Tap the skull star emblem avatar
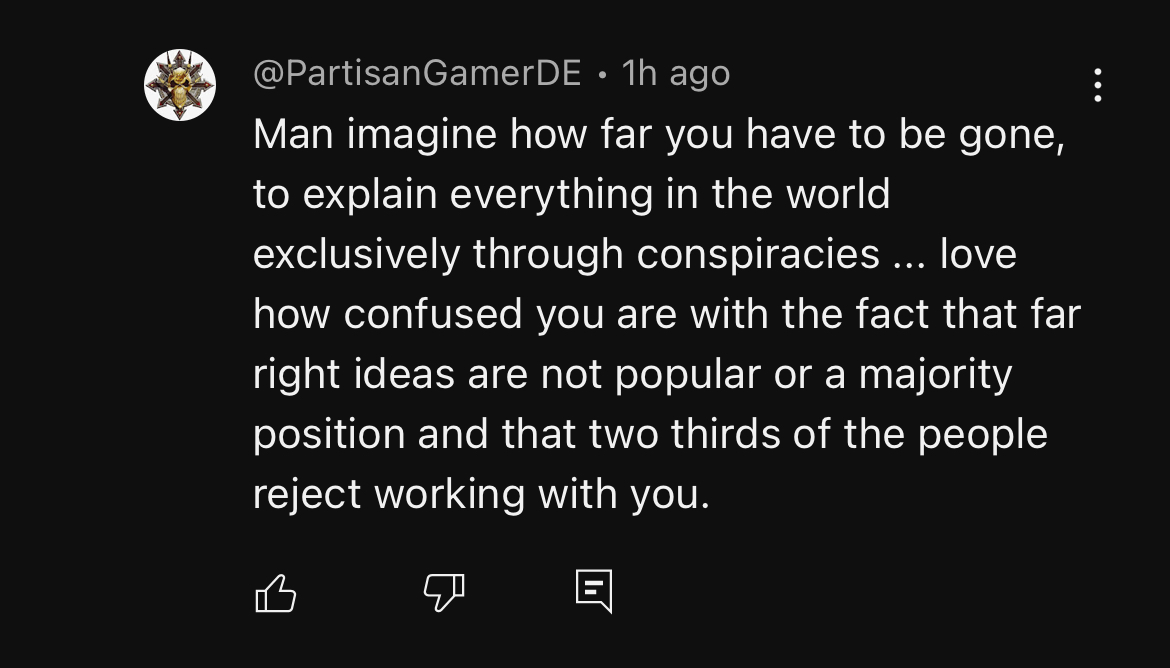The width and height of the screenshot is (1170, 668). [x=180, y=85]
